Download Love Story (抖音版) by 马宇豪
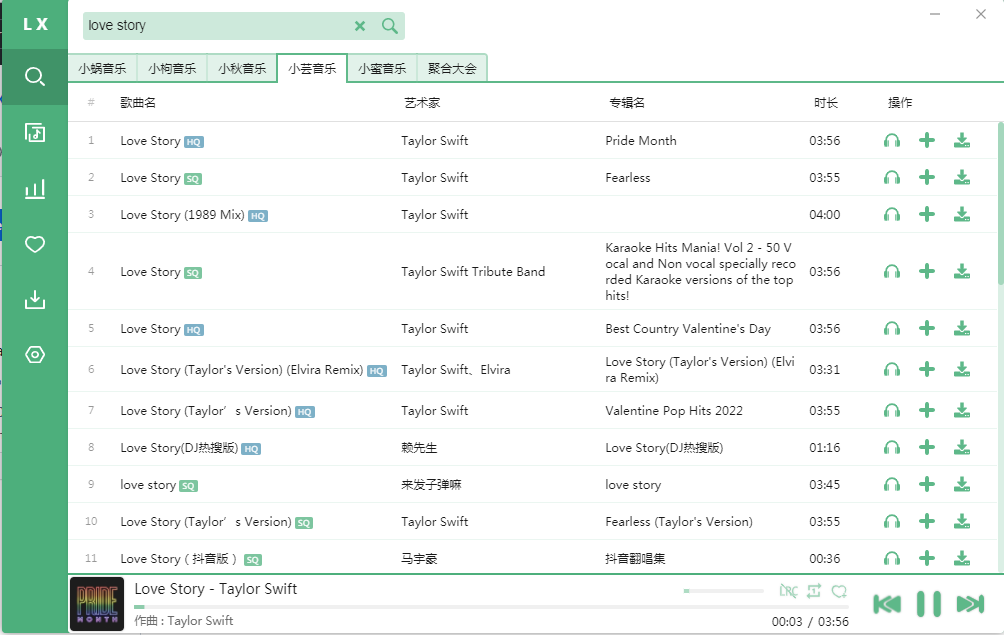This screenshot has width=1004, height=635. 962,559
